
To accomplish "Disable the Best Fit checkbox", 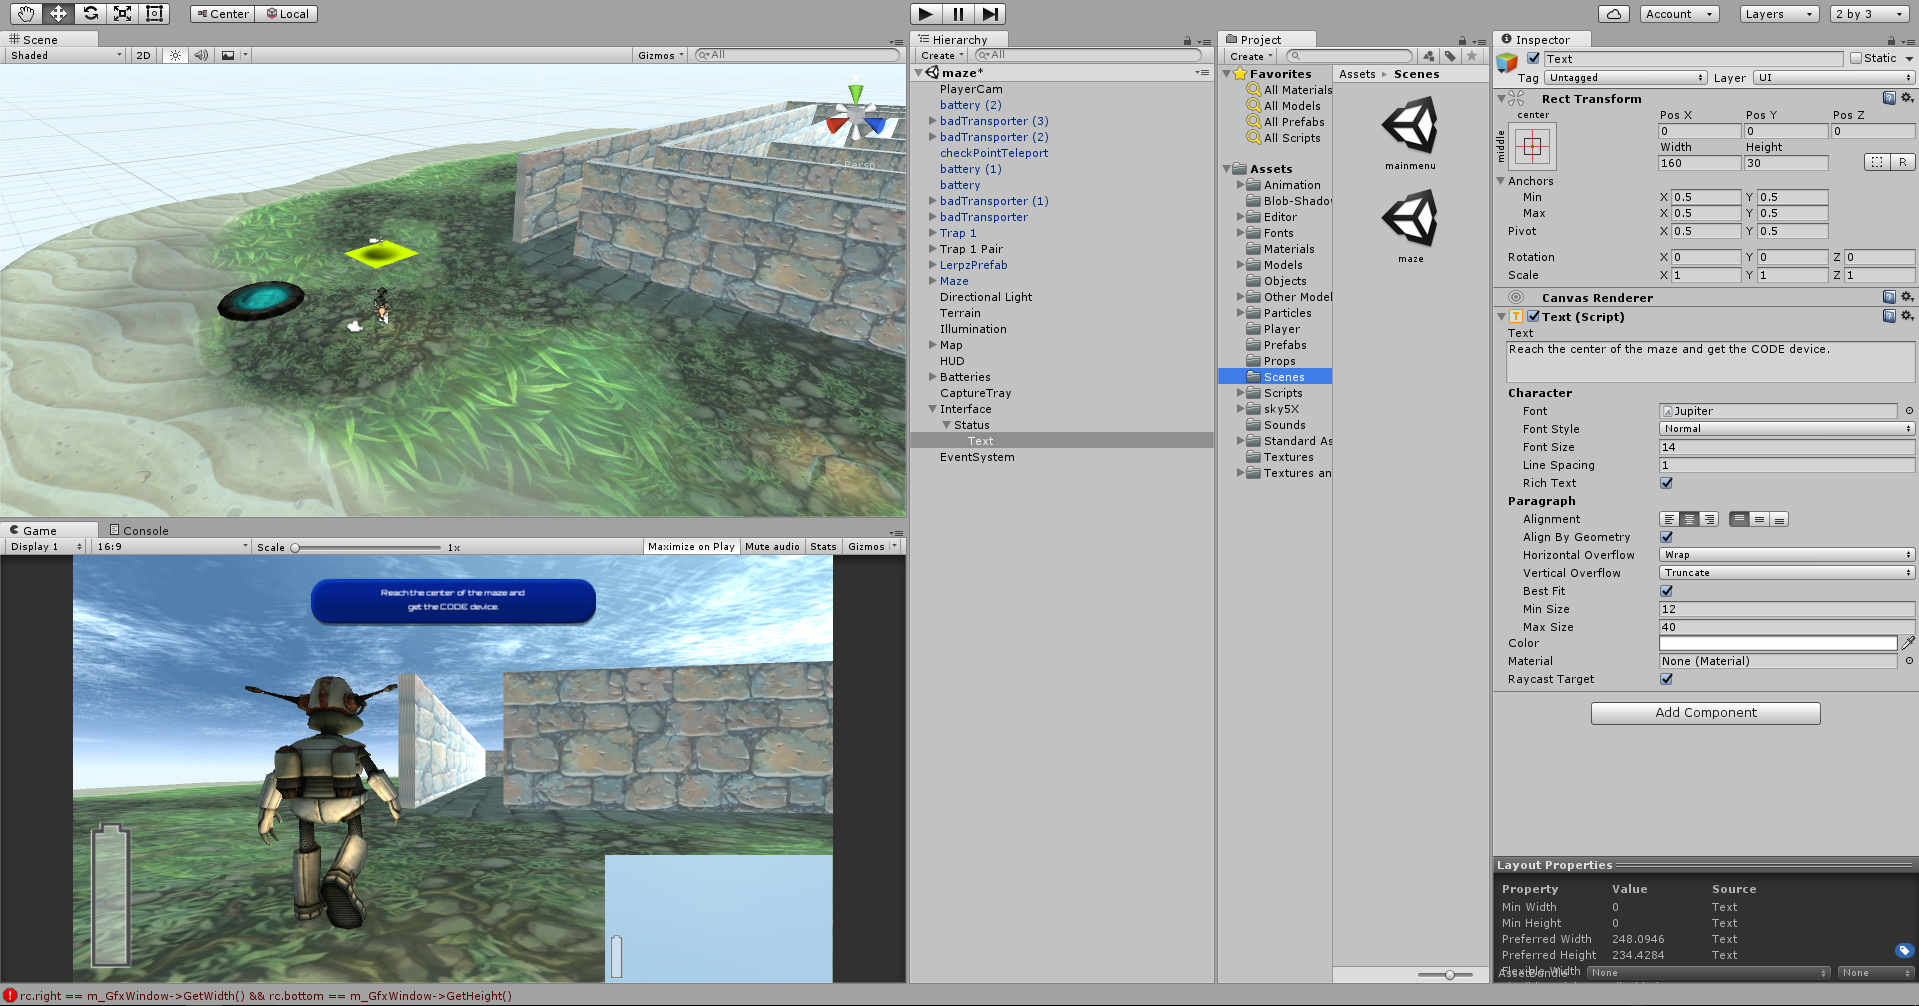I will 1666,591.
